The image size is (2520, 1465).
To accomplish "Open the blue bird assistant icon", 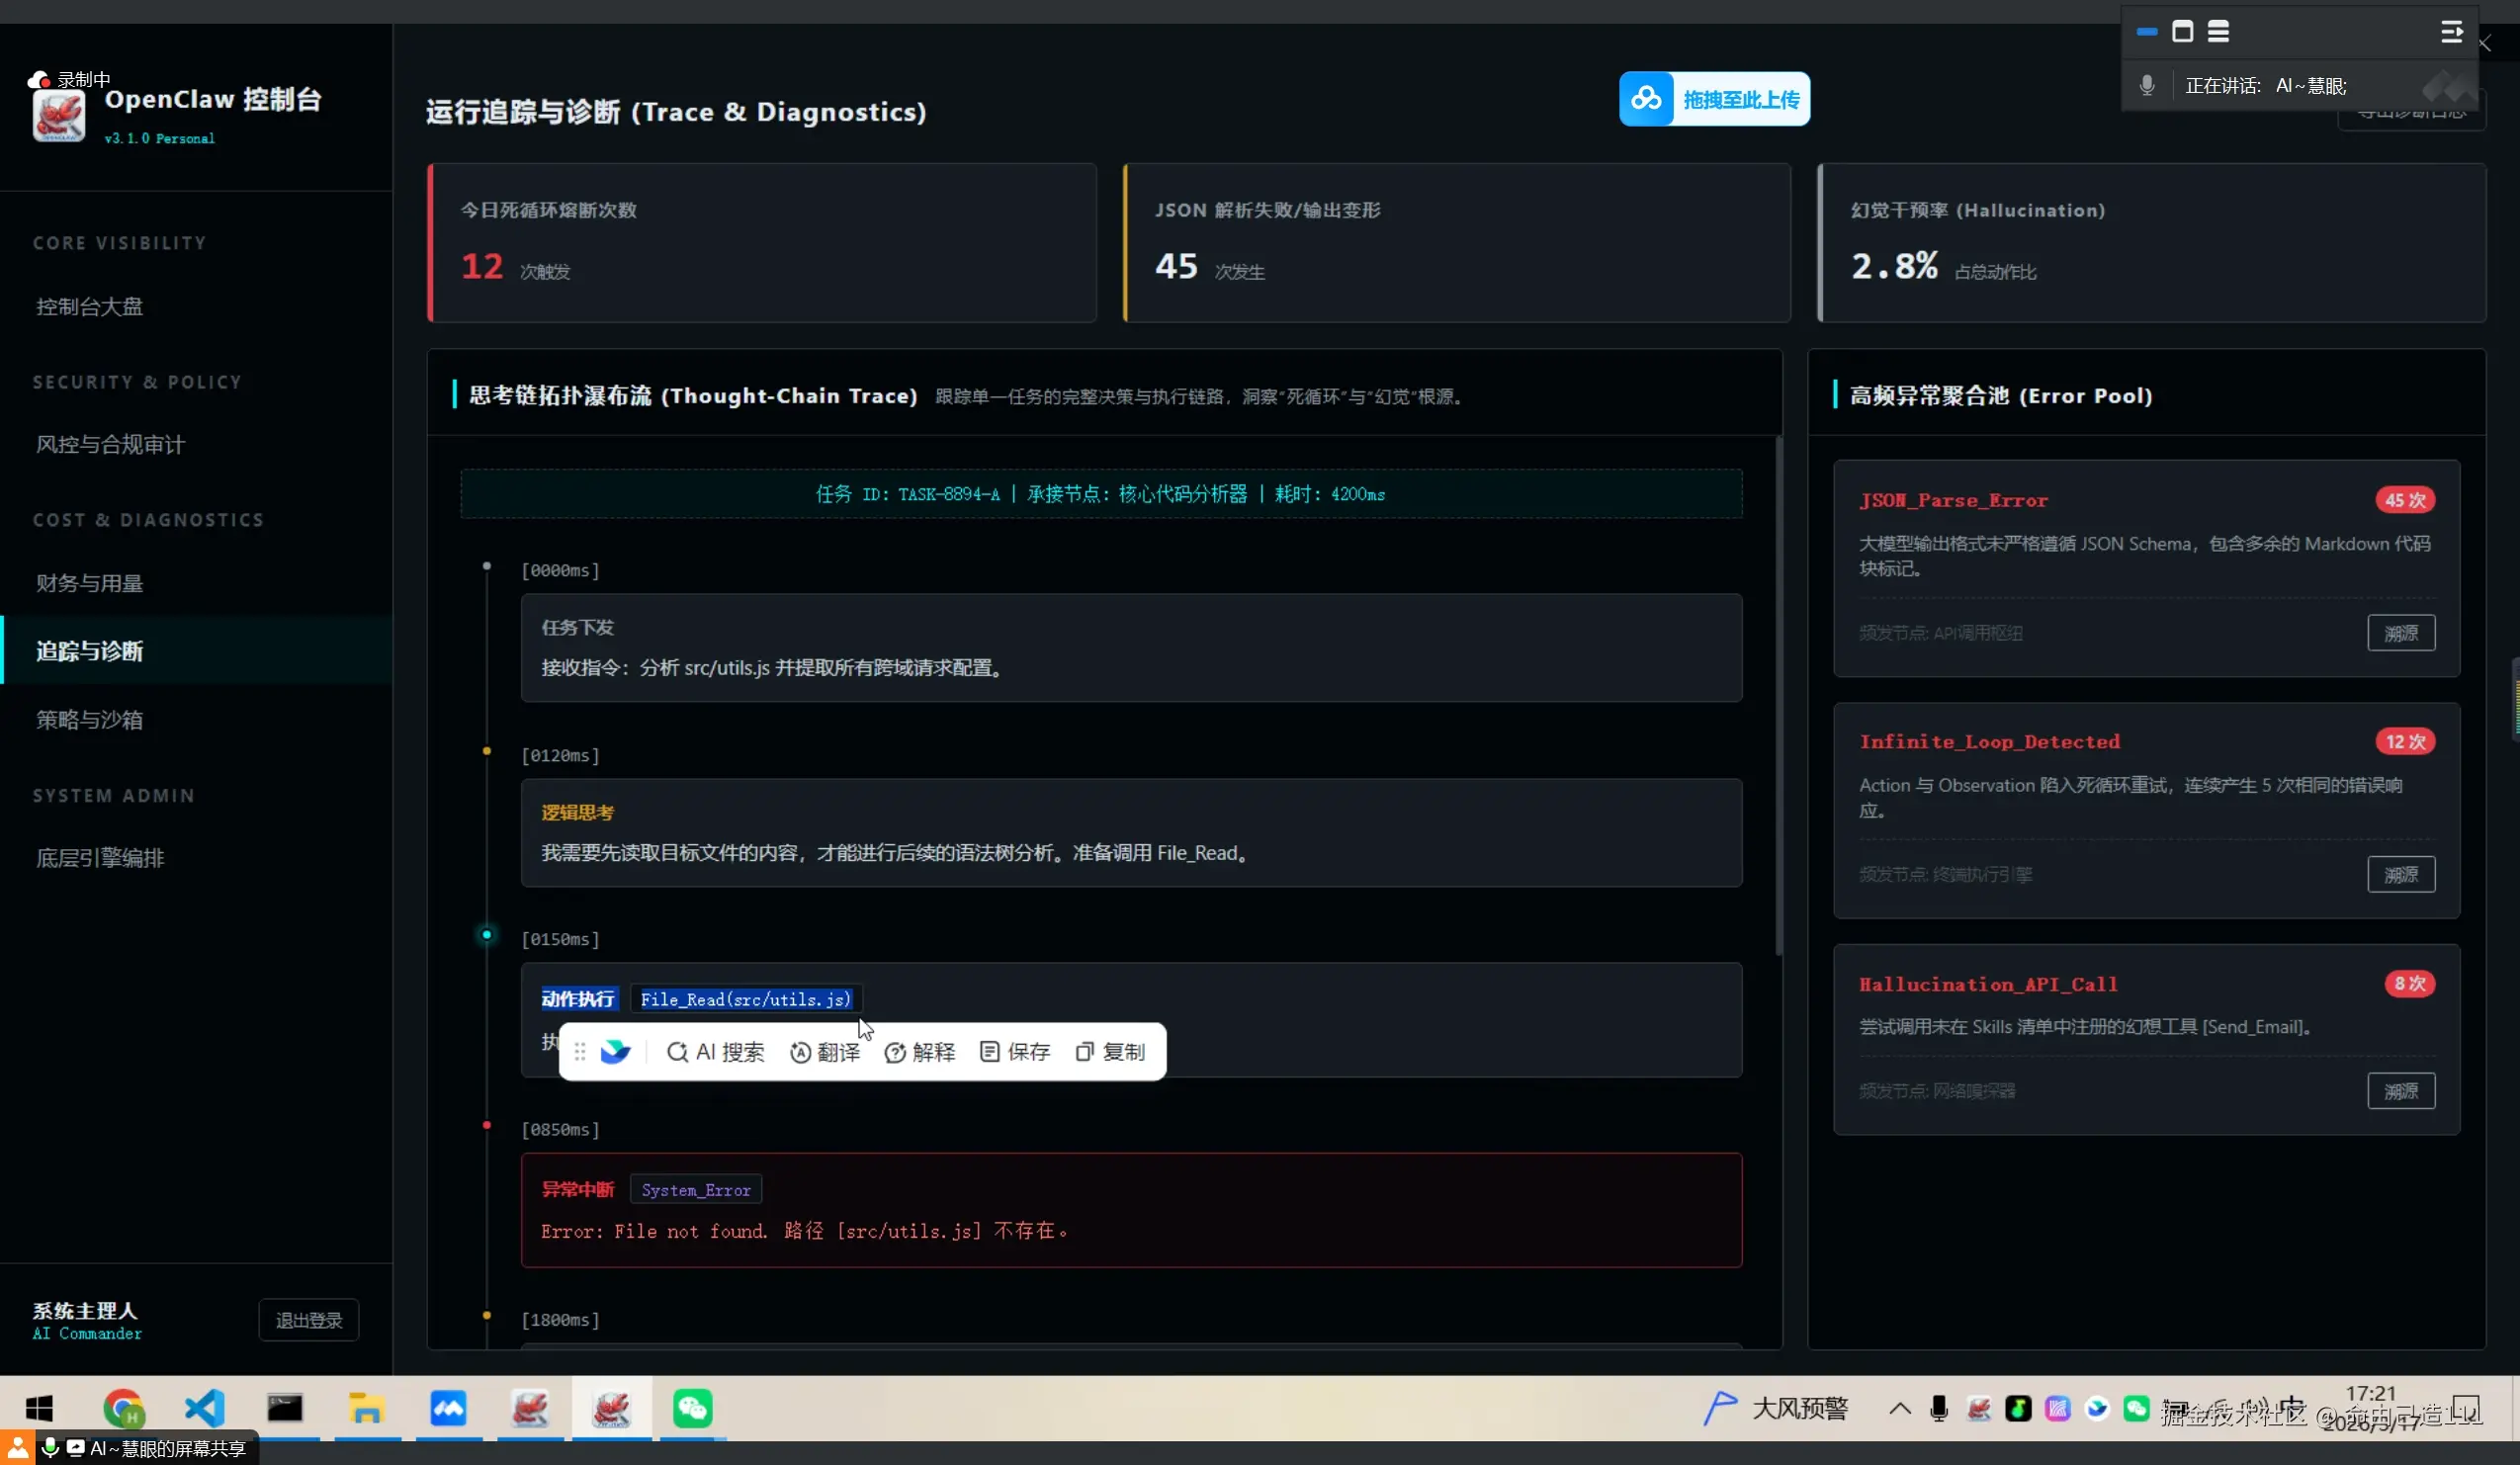I will point(615,1052).
